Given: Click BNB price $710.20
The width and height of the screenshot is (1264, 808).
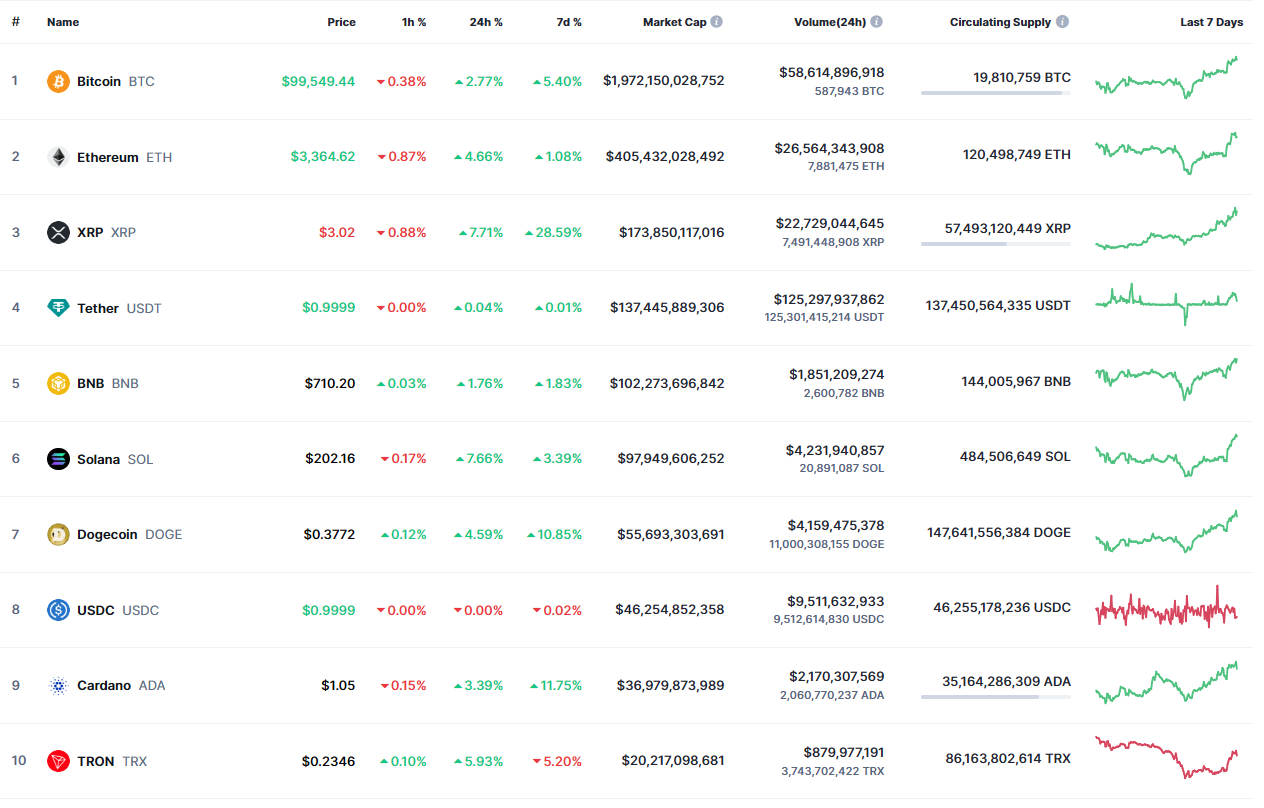Looking at the screenshot, I should (x=330, y=383).
